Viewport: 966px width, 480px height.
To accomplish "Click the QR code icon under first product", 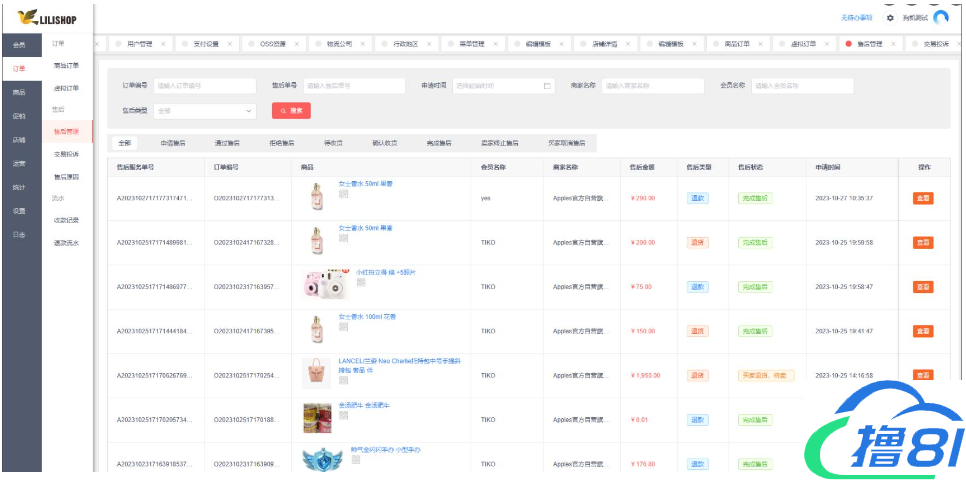I will click(343, 195).
